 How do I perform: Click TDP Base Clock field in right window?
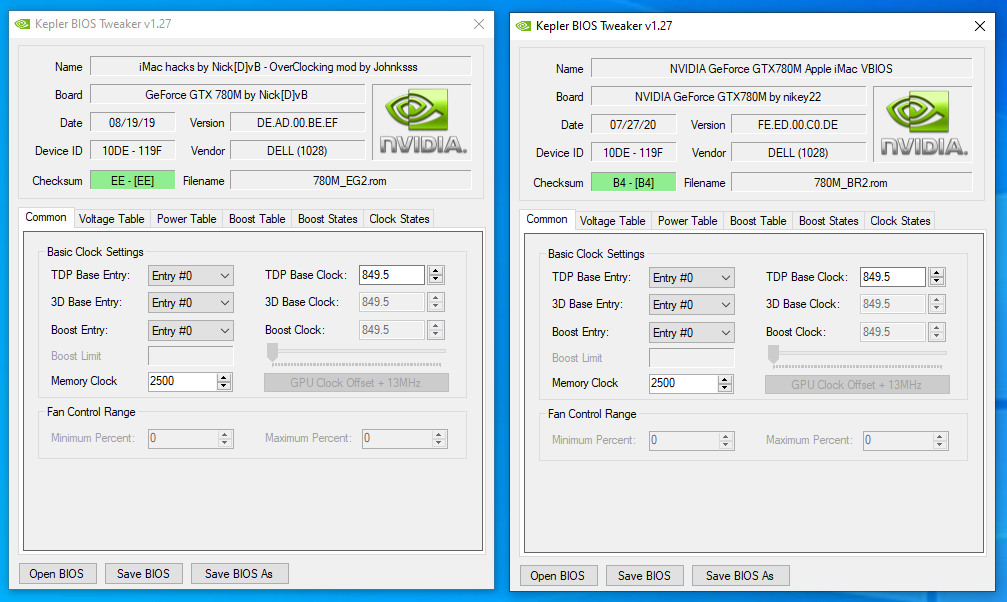(x=893, y=277)
